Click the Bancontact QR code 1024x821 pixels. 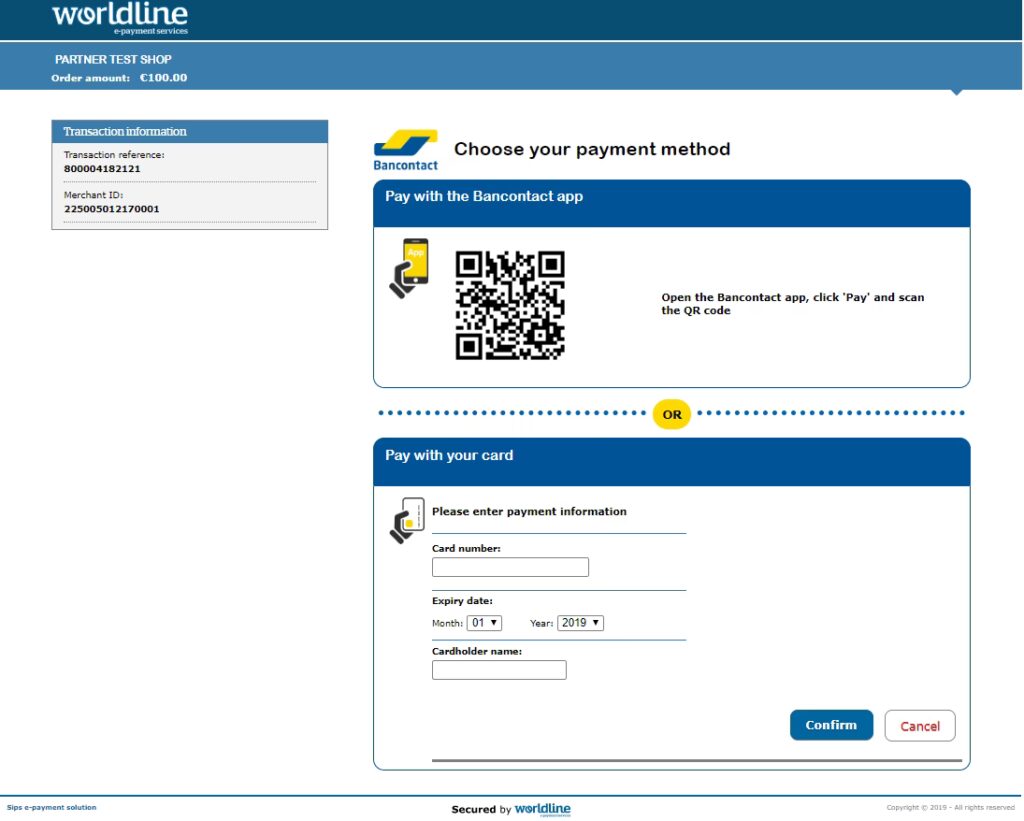tap(510, 305)
